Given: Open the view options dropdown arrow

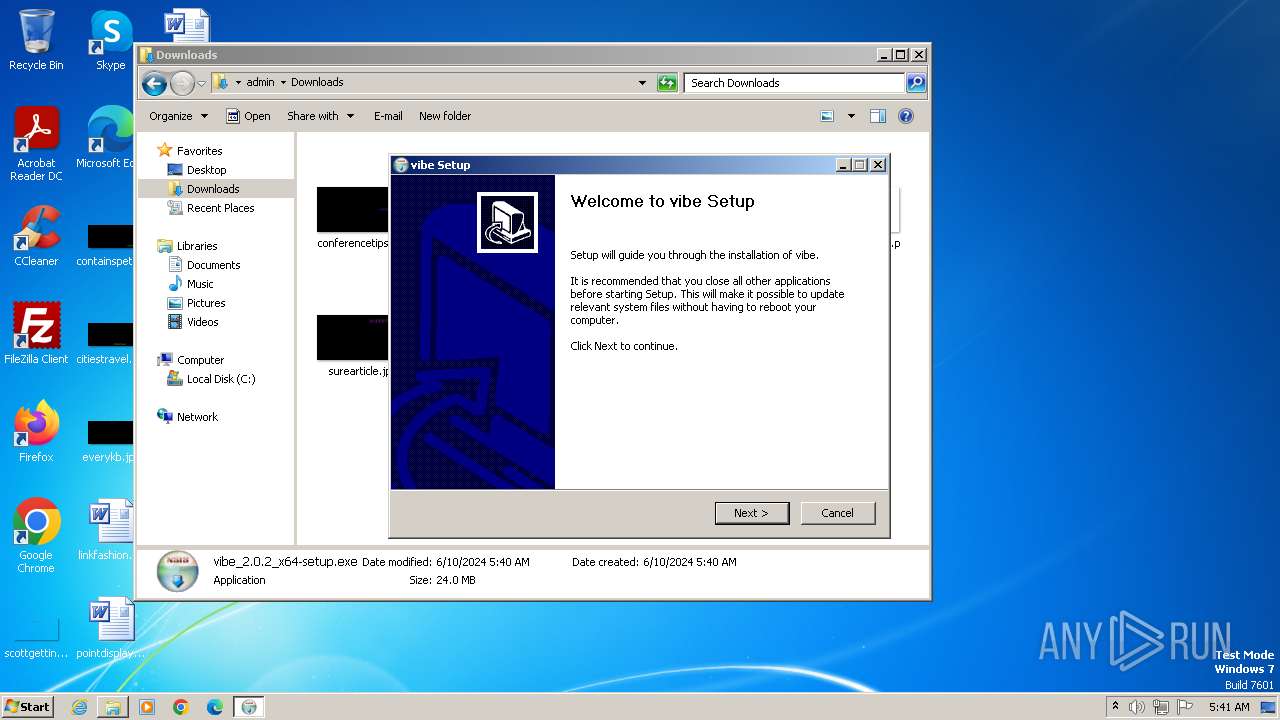Looking at the screenshot, I should coord(851,116).
